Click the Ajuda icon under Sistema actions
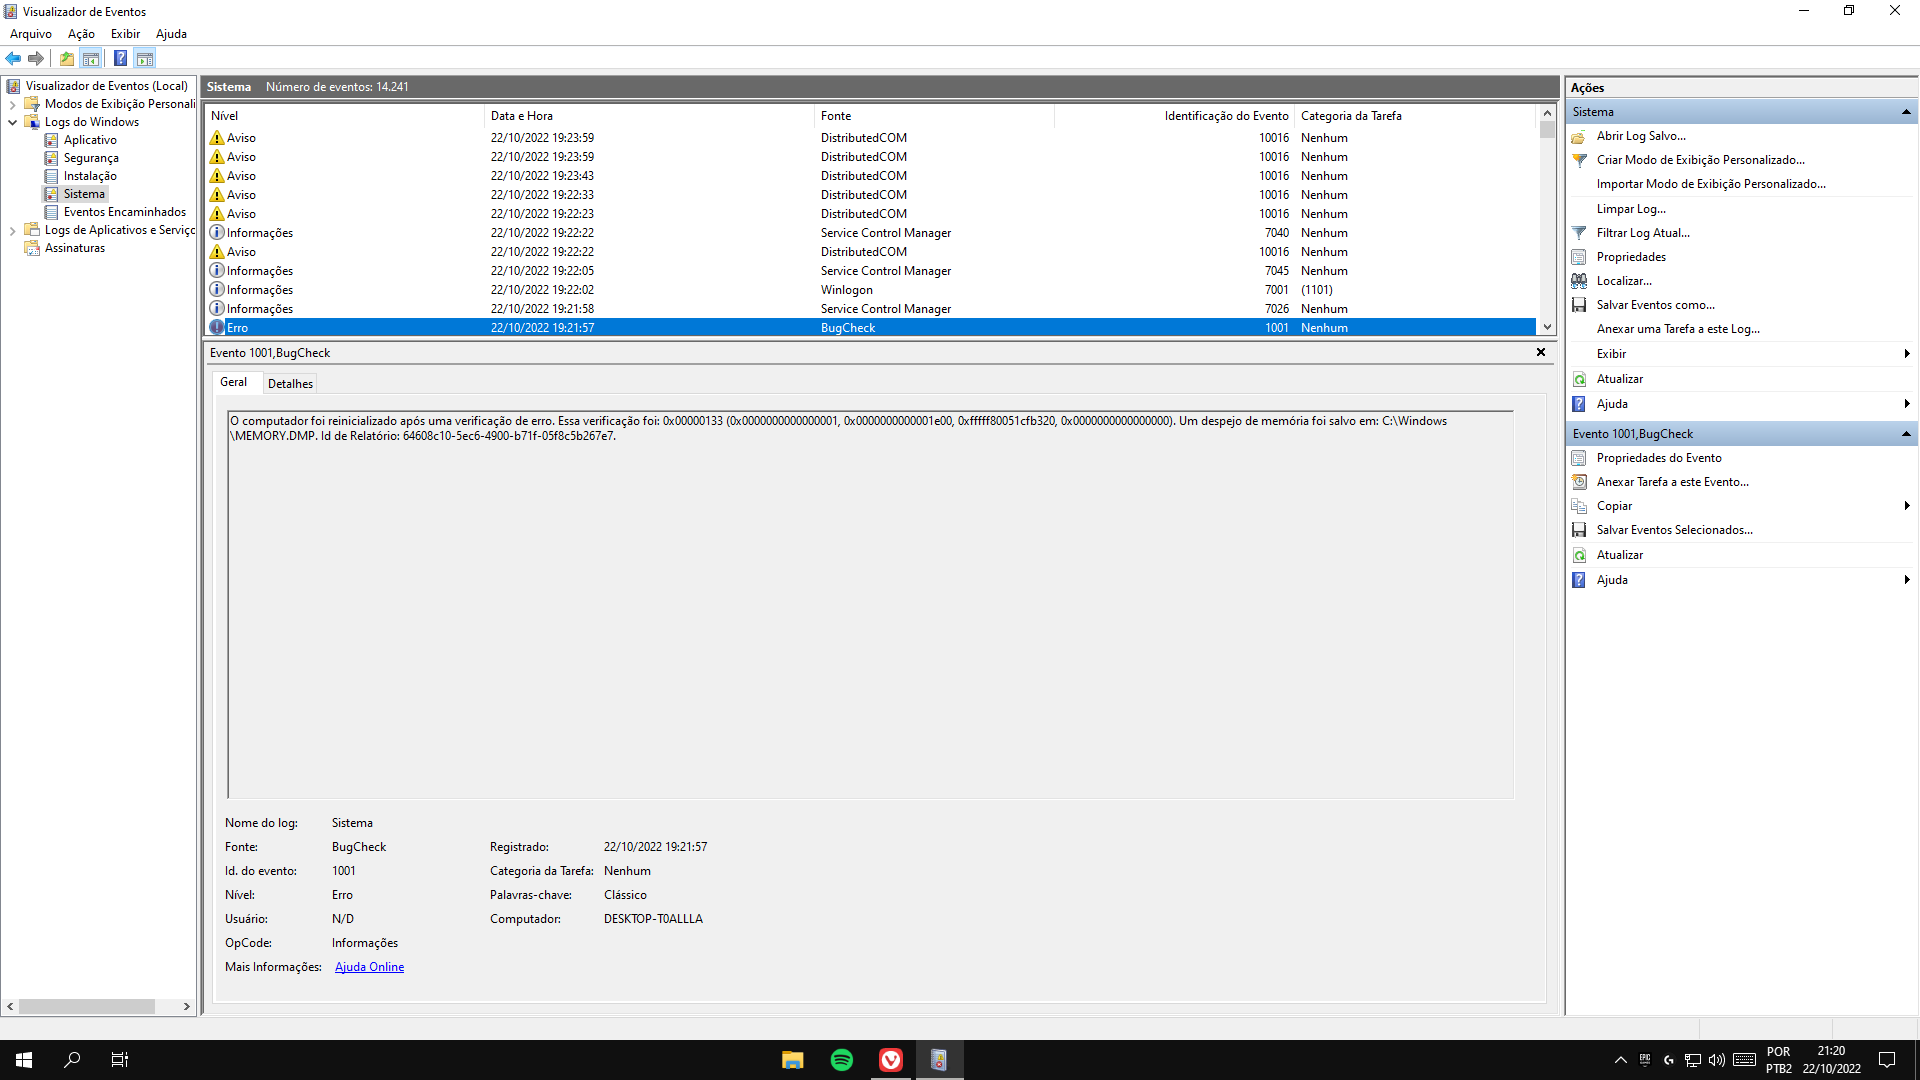 click(x=1579, y=404)
